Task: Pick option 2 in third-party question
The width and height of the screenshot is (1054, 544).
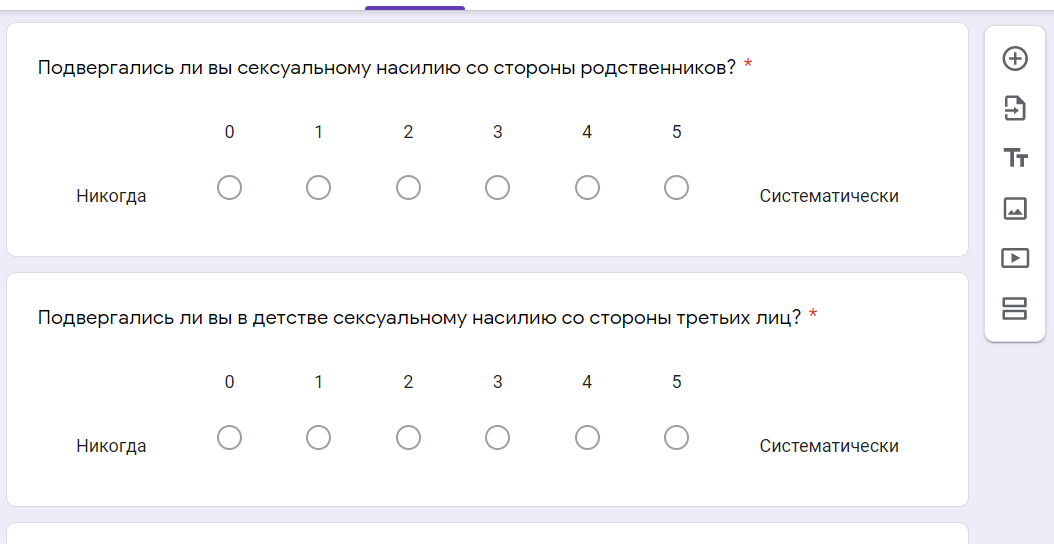Action: click(x=408, y=438)
